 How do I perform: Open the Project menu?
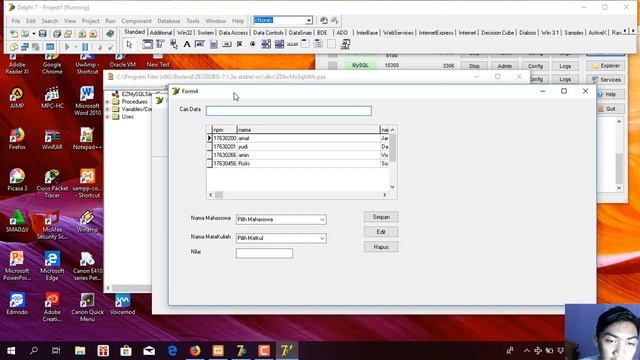[90, 21]
